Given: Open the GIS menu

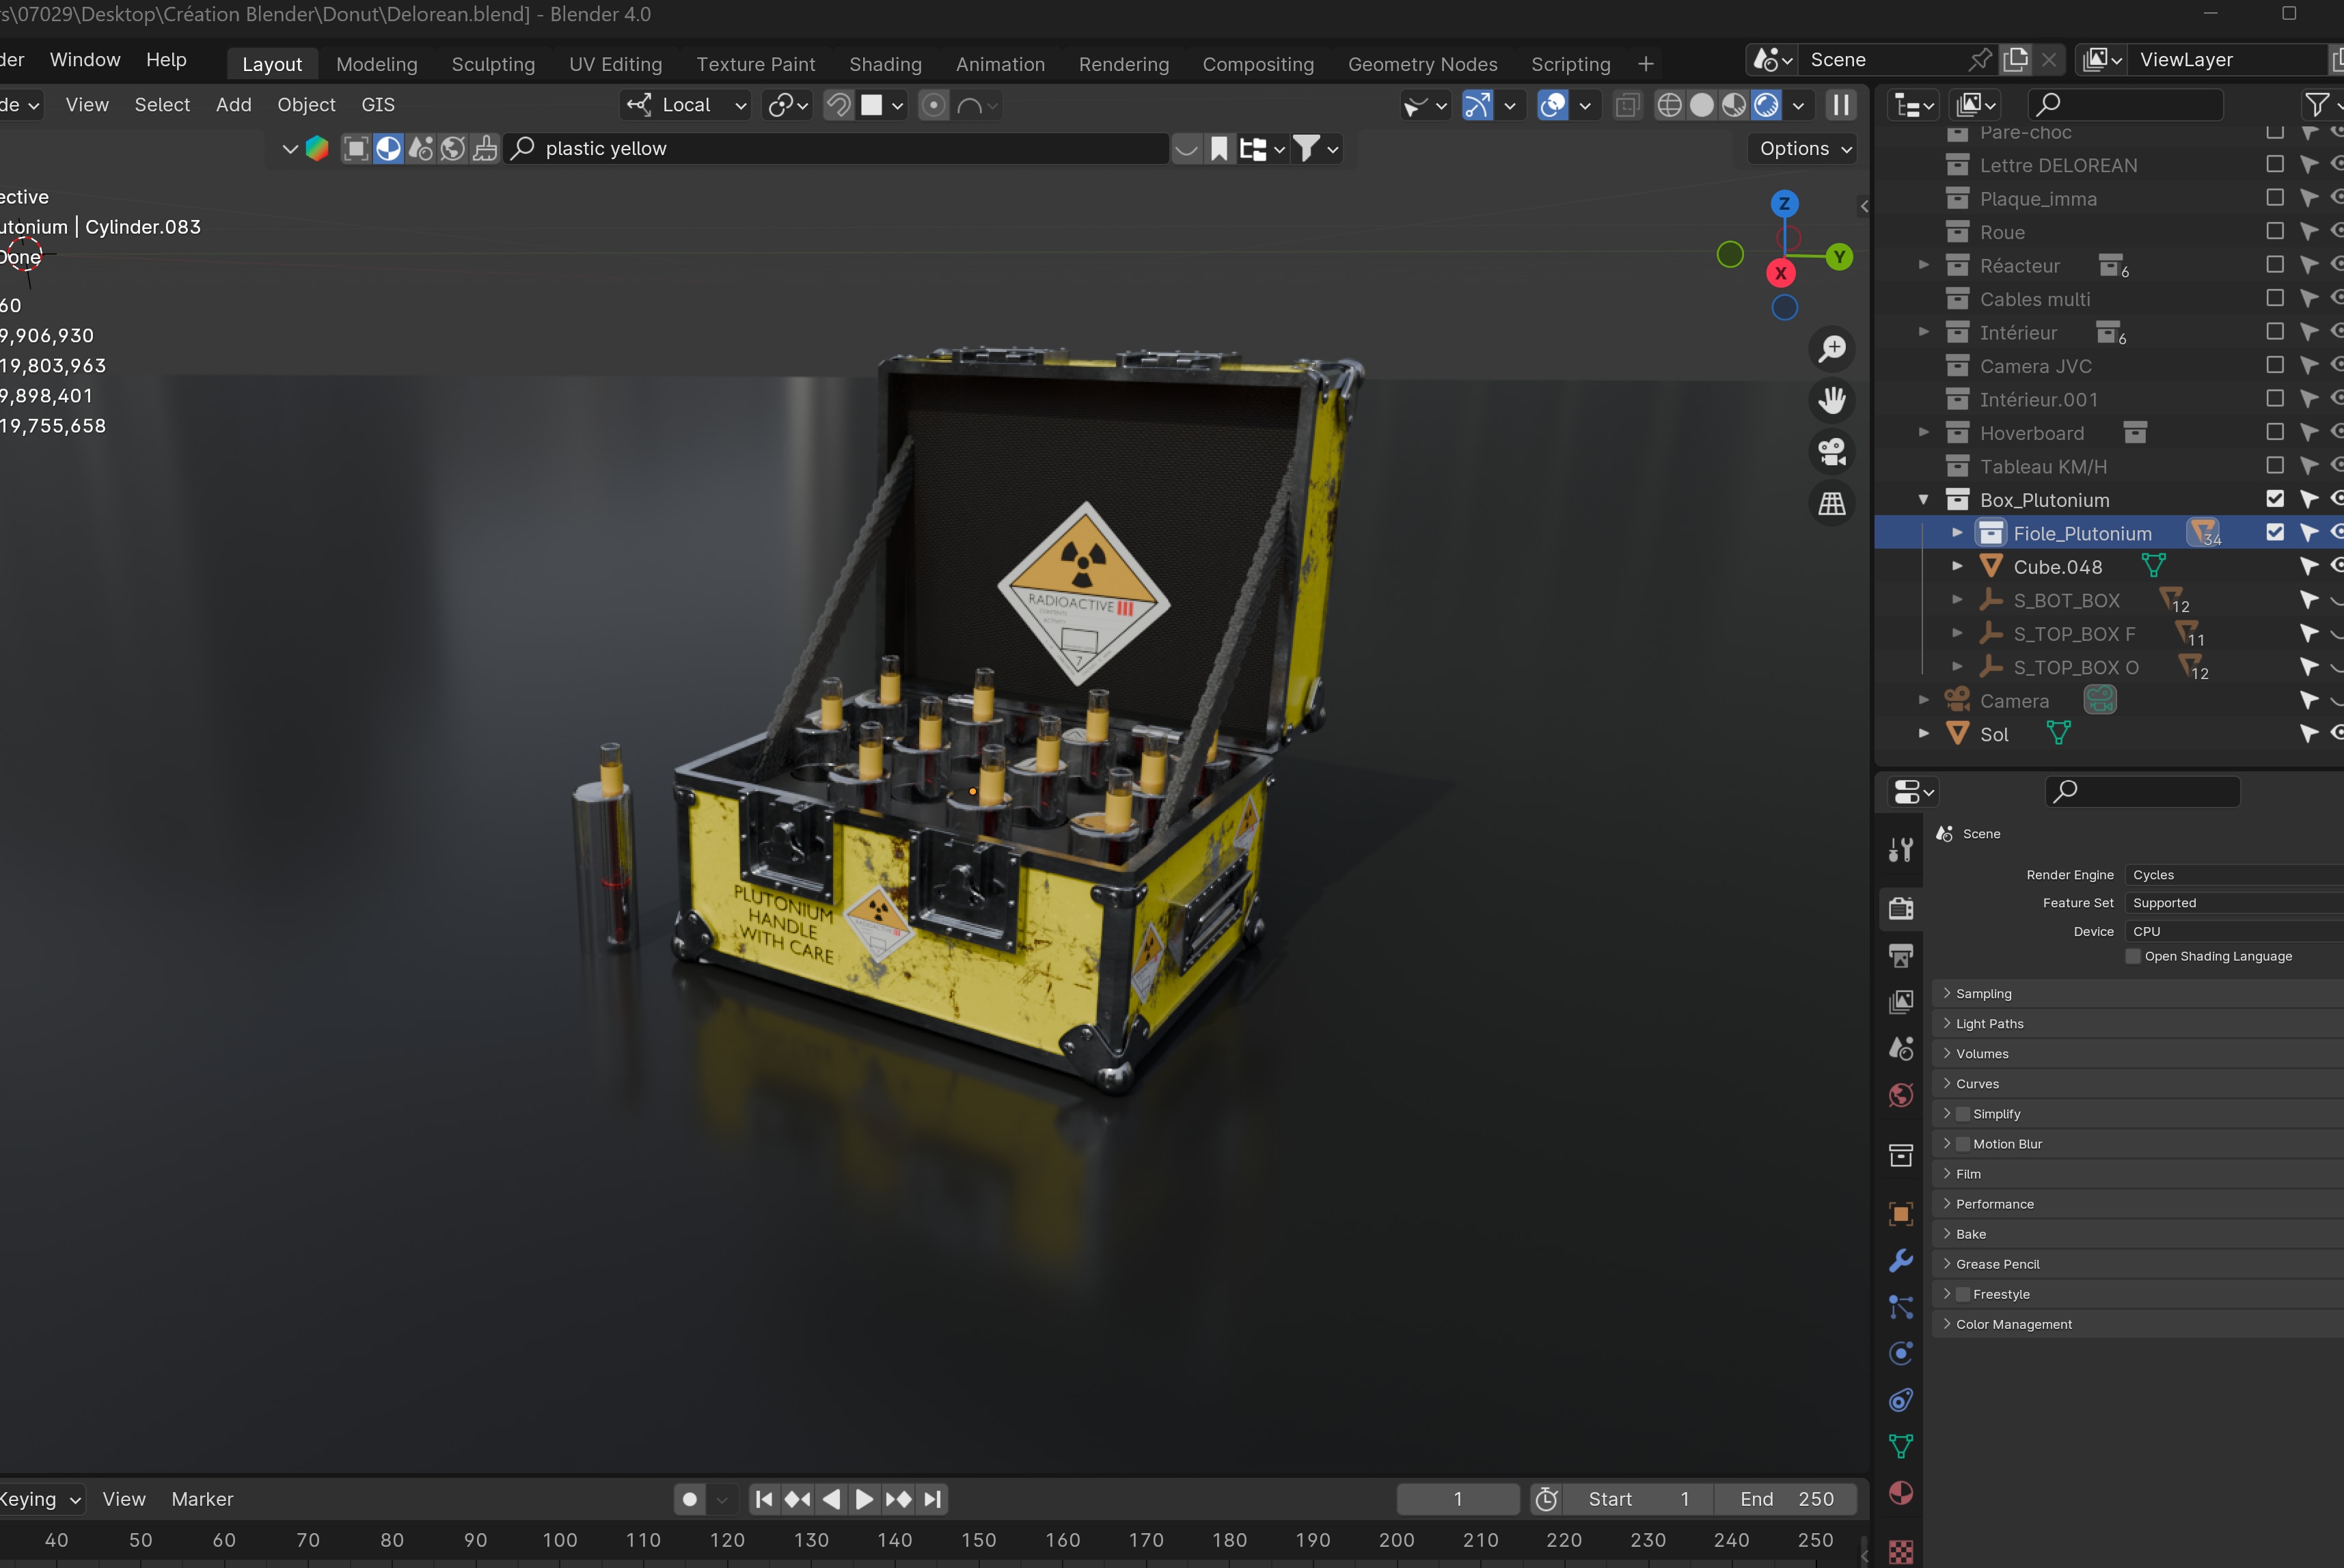Looking at the screenshot, I should [377, 105].
